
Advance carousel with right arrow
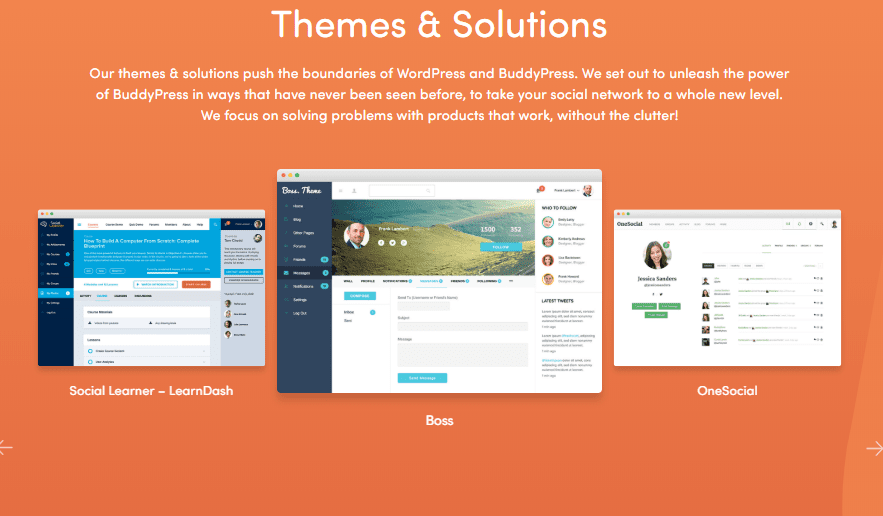click(x=875, y=448)
